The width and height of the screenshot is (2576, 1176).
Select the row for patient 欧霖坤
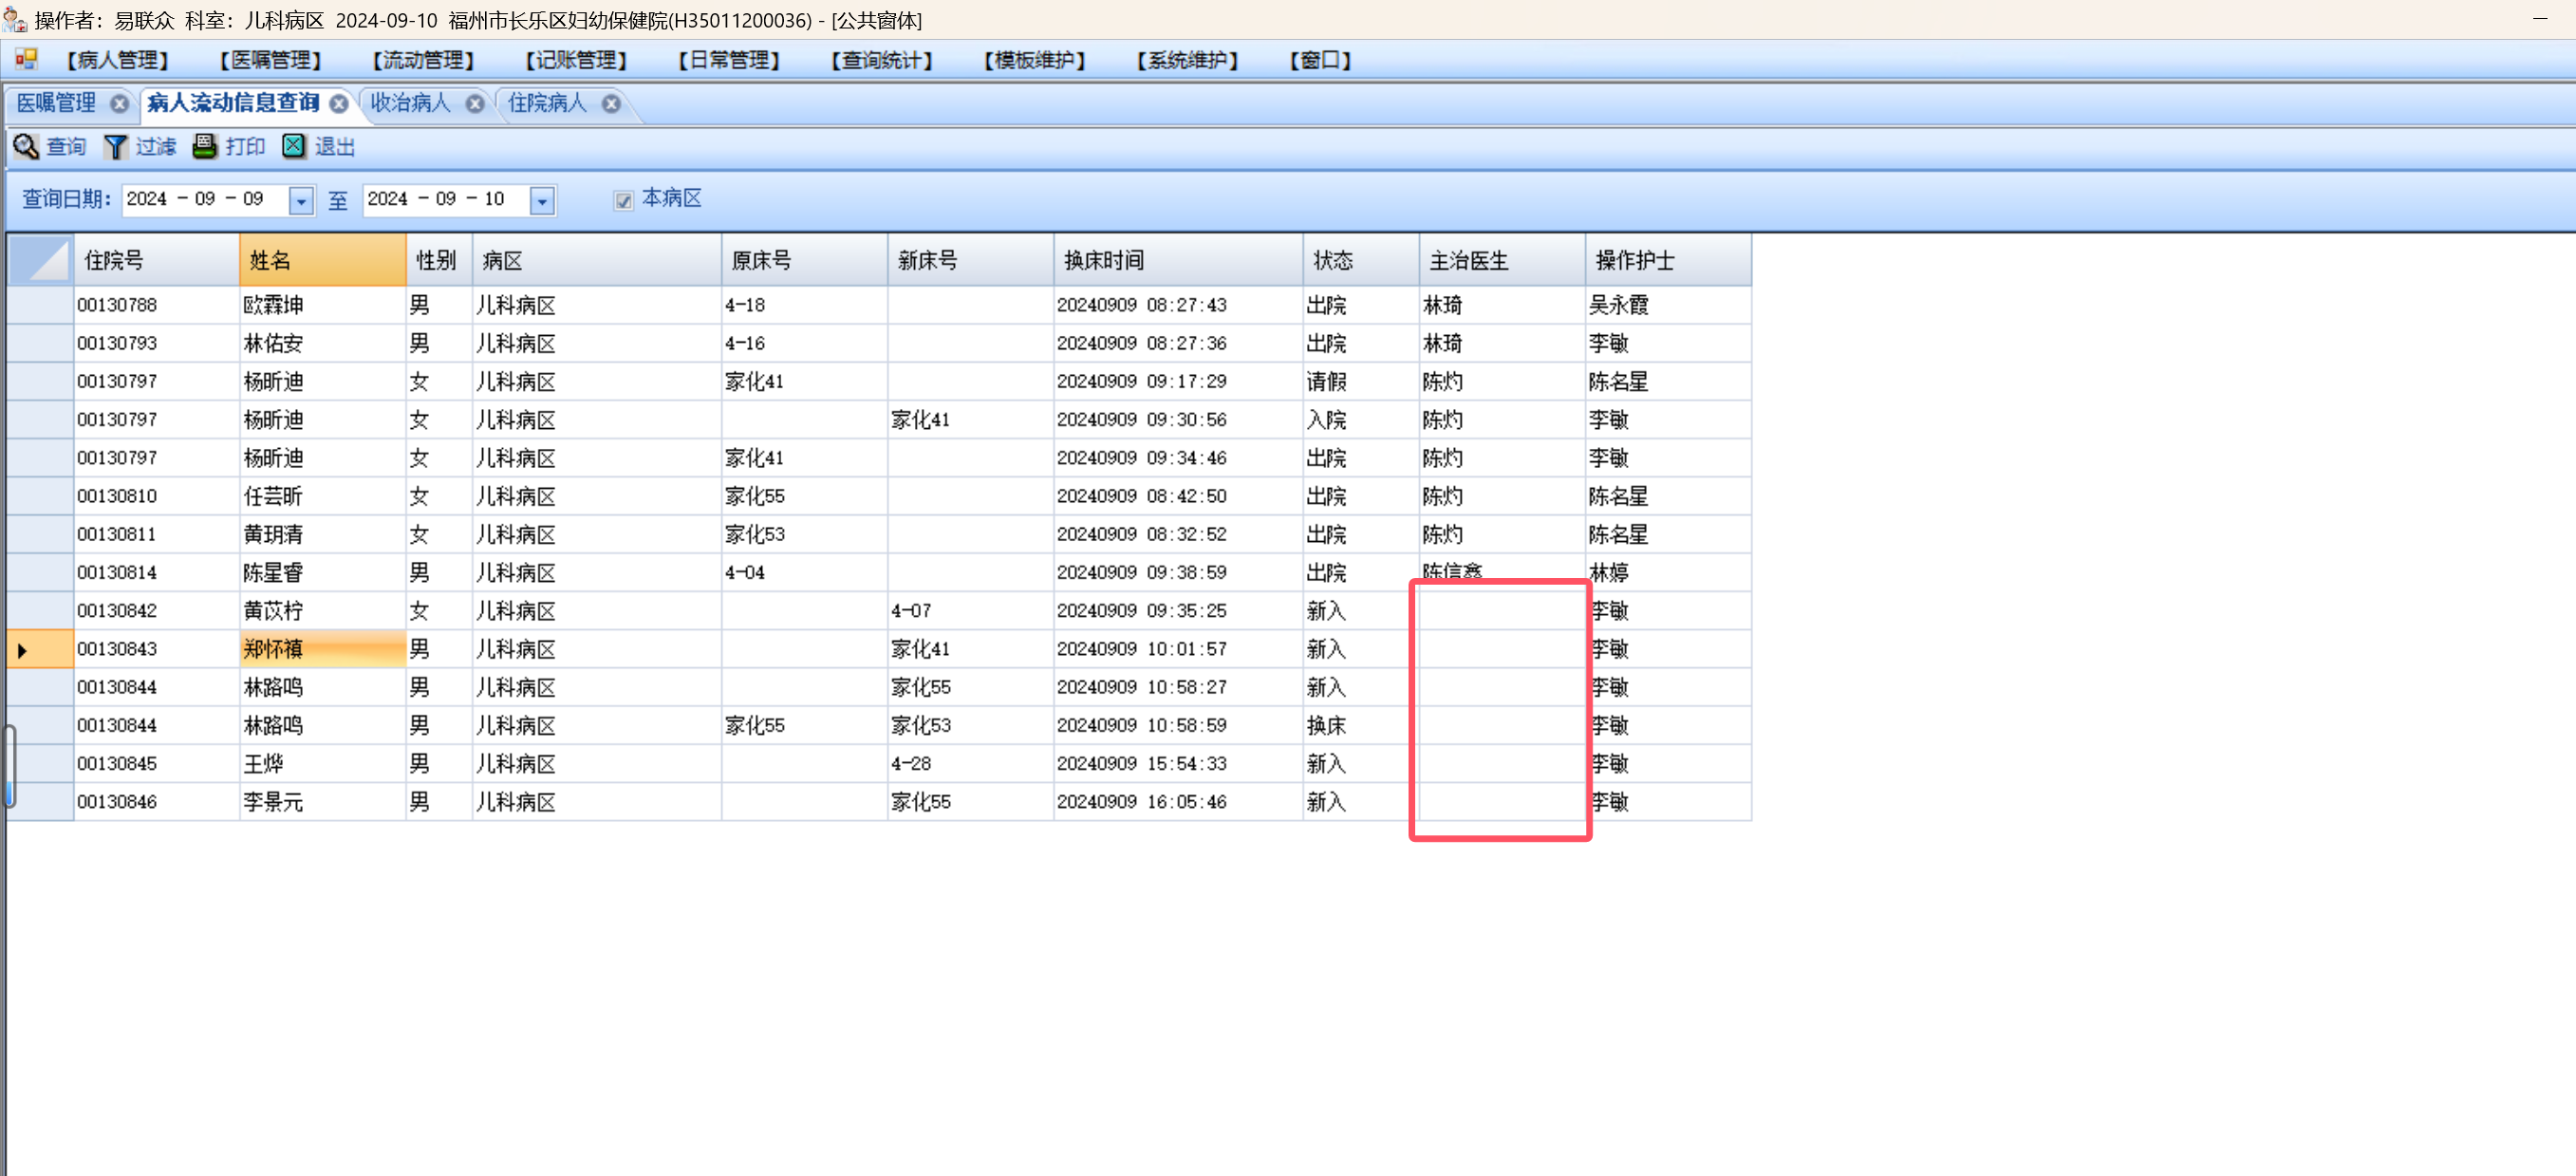273,305
